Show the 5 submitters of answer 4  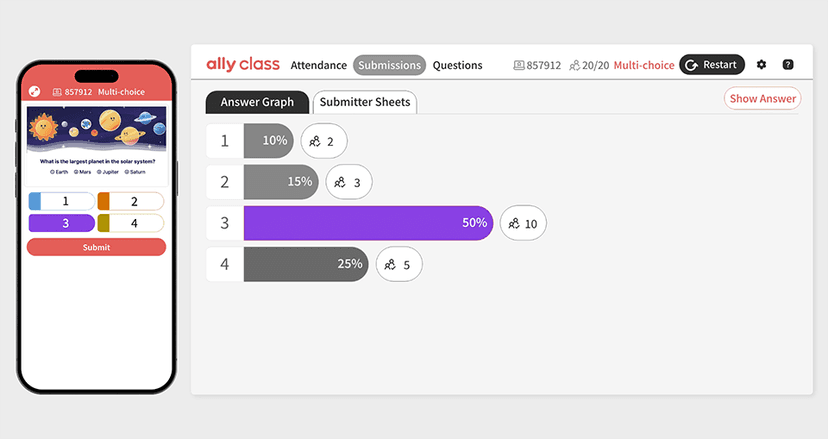click(x=399, y=264)
